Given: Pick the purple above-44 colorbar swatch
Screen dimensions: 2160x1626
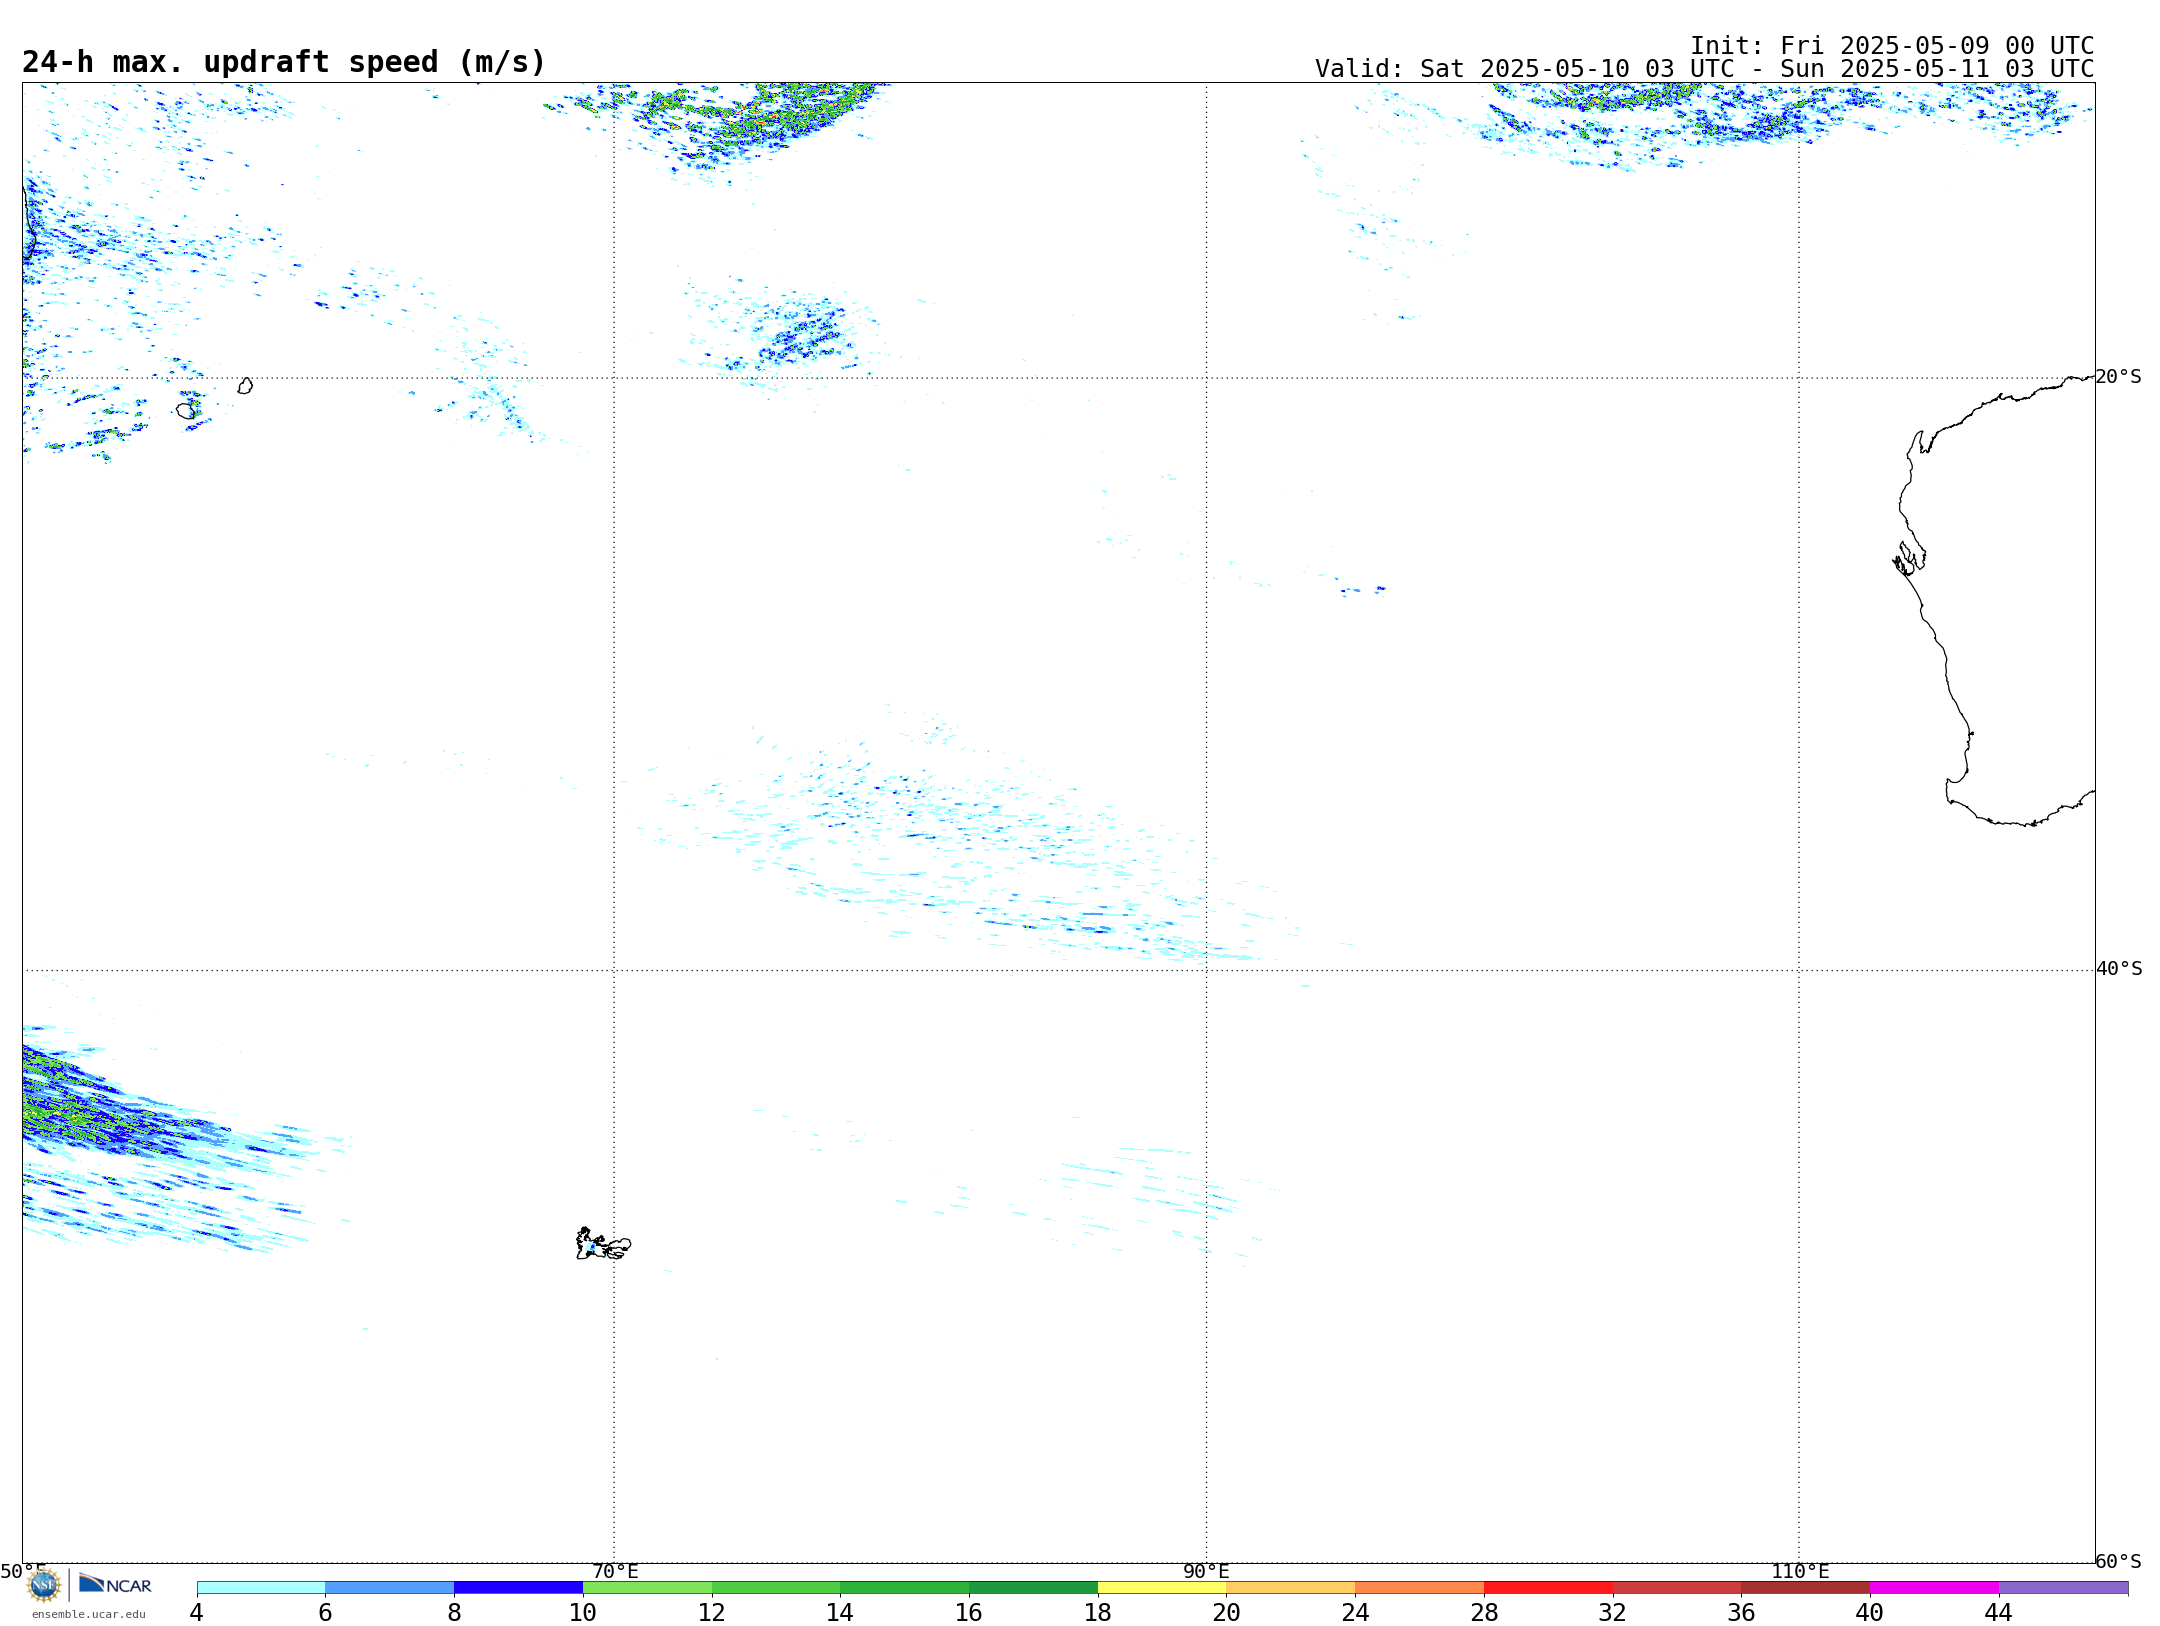Looking at the screenshot, I should coord(2064,1587).
